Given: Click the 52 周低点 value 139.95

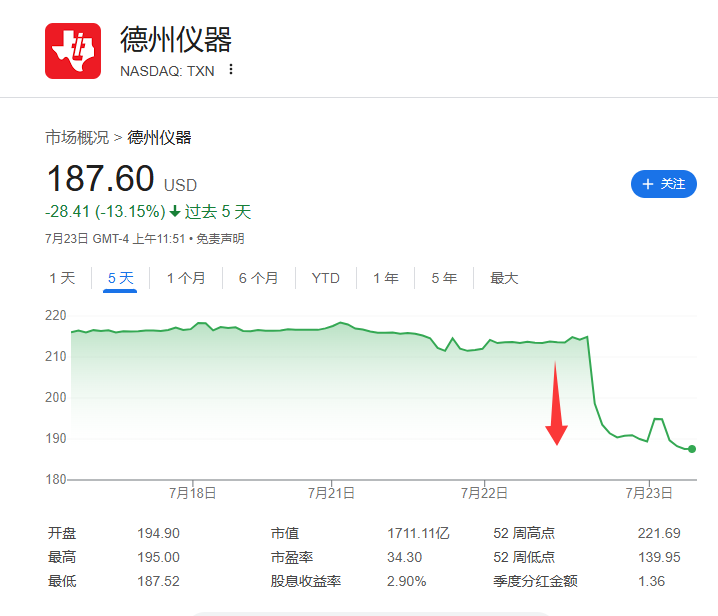Looking at the screenshot, I should tap(659, 557).
